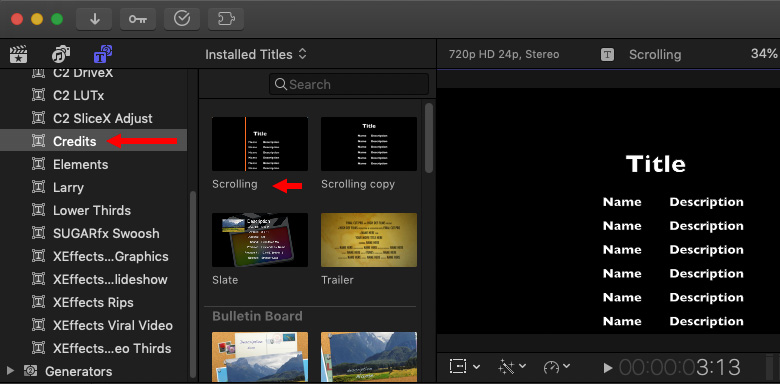Click the title icon beside XEffects Viral Video
The height and width of the screenshot is (384, 780).
[38, 325]
